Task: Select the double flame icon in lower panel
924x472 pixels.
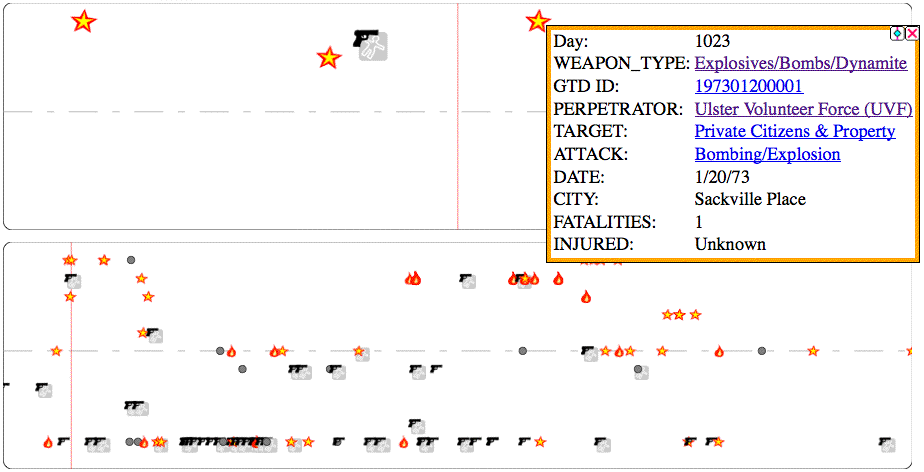Action: pos(412,279)
